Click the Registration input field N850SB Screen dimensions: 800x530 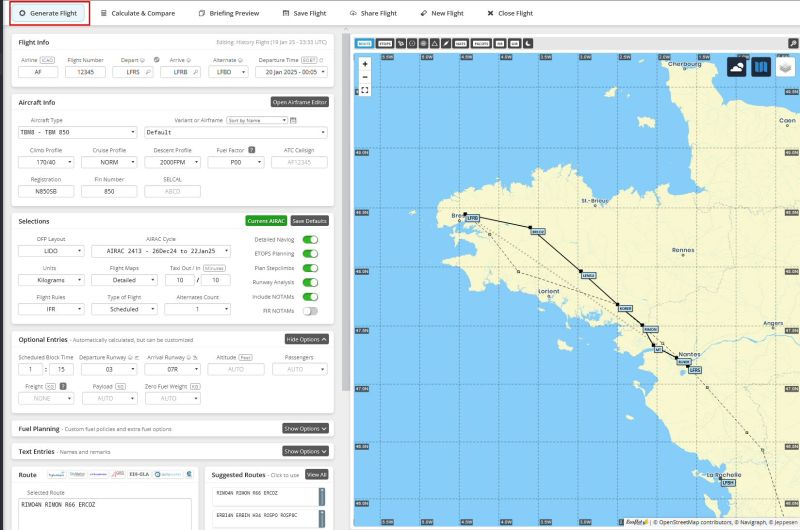tap(46, 191)
